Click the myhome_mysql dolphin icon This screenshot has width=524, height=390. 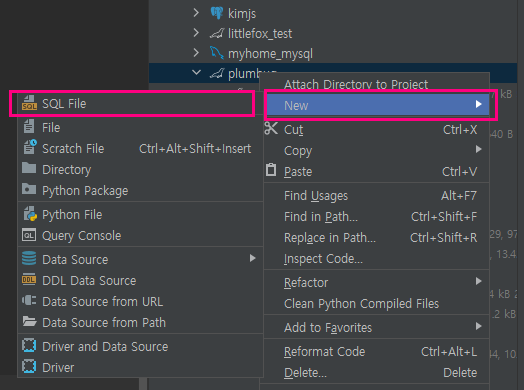tap(217, 53)
